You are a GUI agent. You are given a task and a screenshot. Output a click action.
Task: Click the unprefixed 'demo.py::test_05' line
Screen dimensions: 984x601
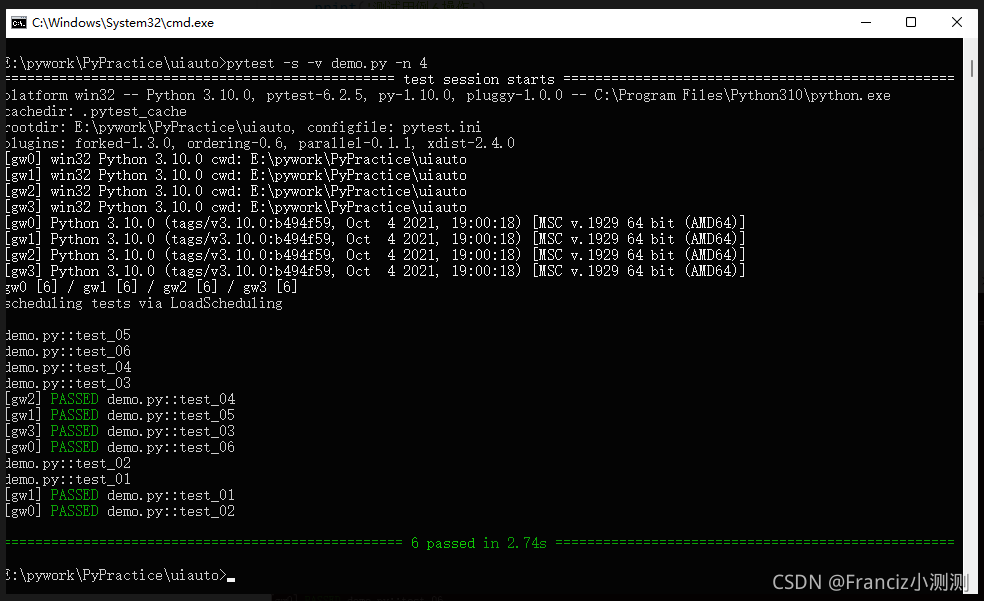tap(68, 336)
